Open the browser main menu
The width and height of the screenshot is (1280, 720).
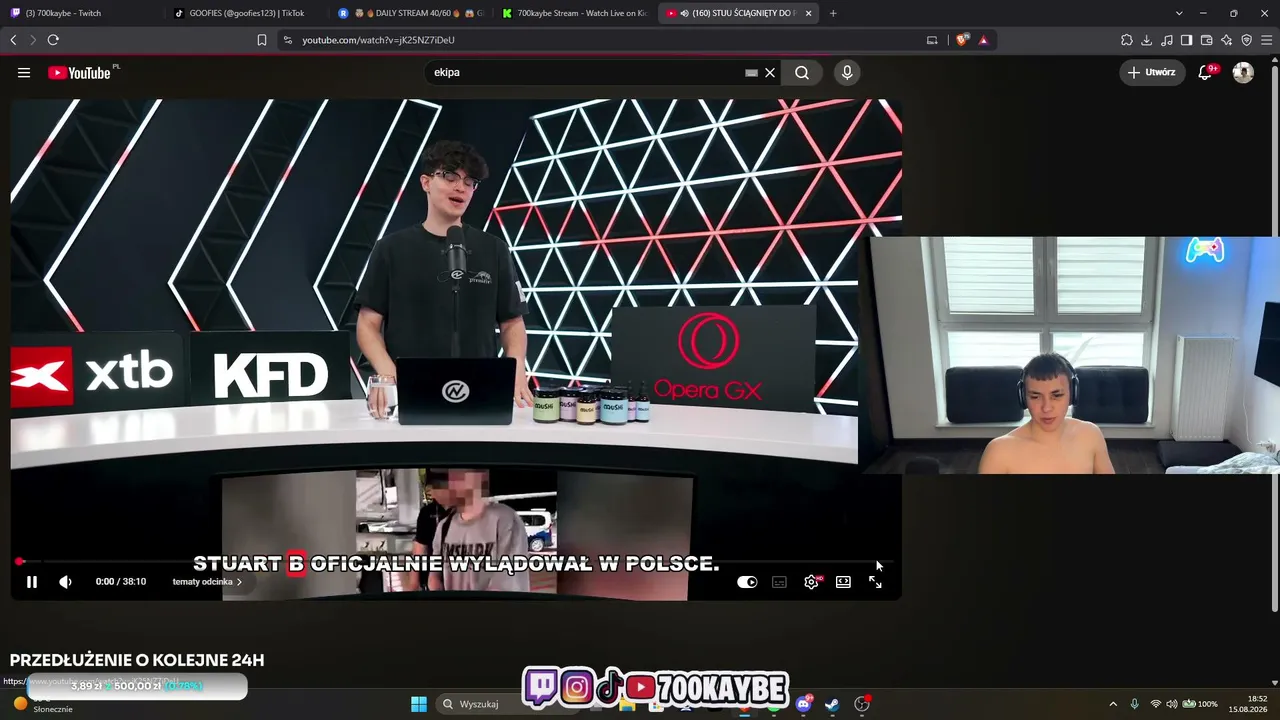(x=1267, y=40)
